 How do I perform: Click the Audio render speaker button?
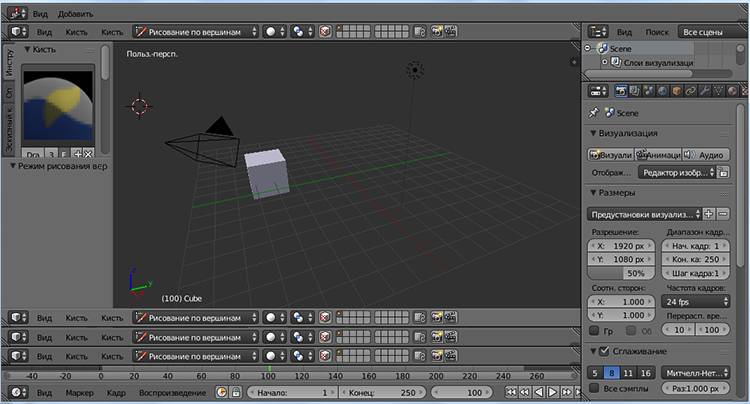(x=706, y=155)
